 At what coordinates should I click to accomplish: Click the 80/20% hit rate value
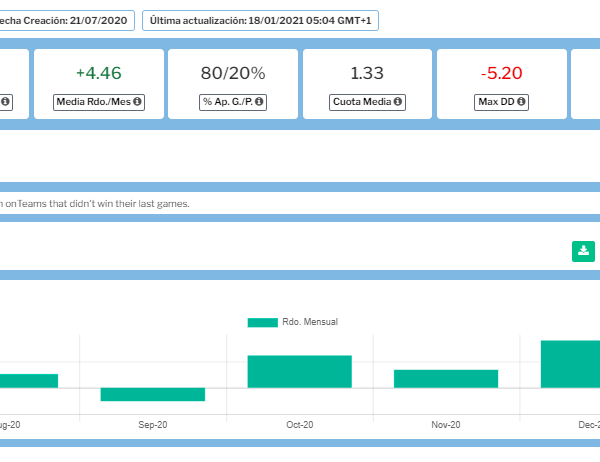click(x=233, y=73)
